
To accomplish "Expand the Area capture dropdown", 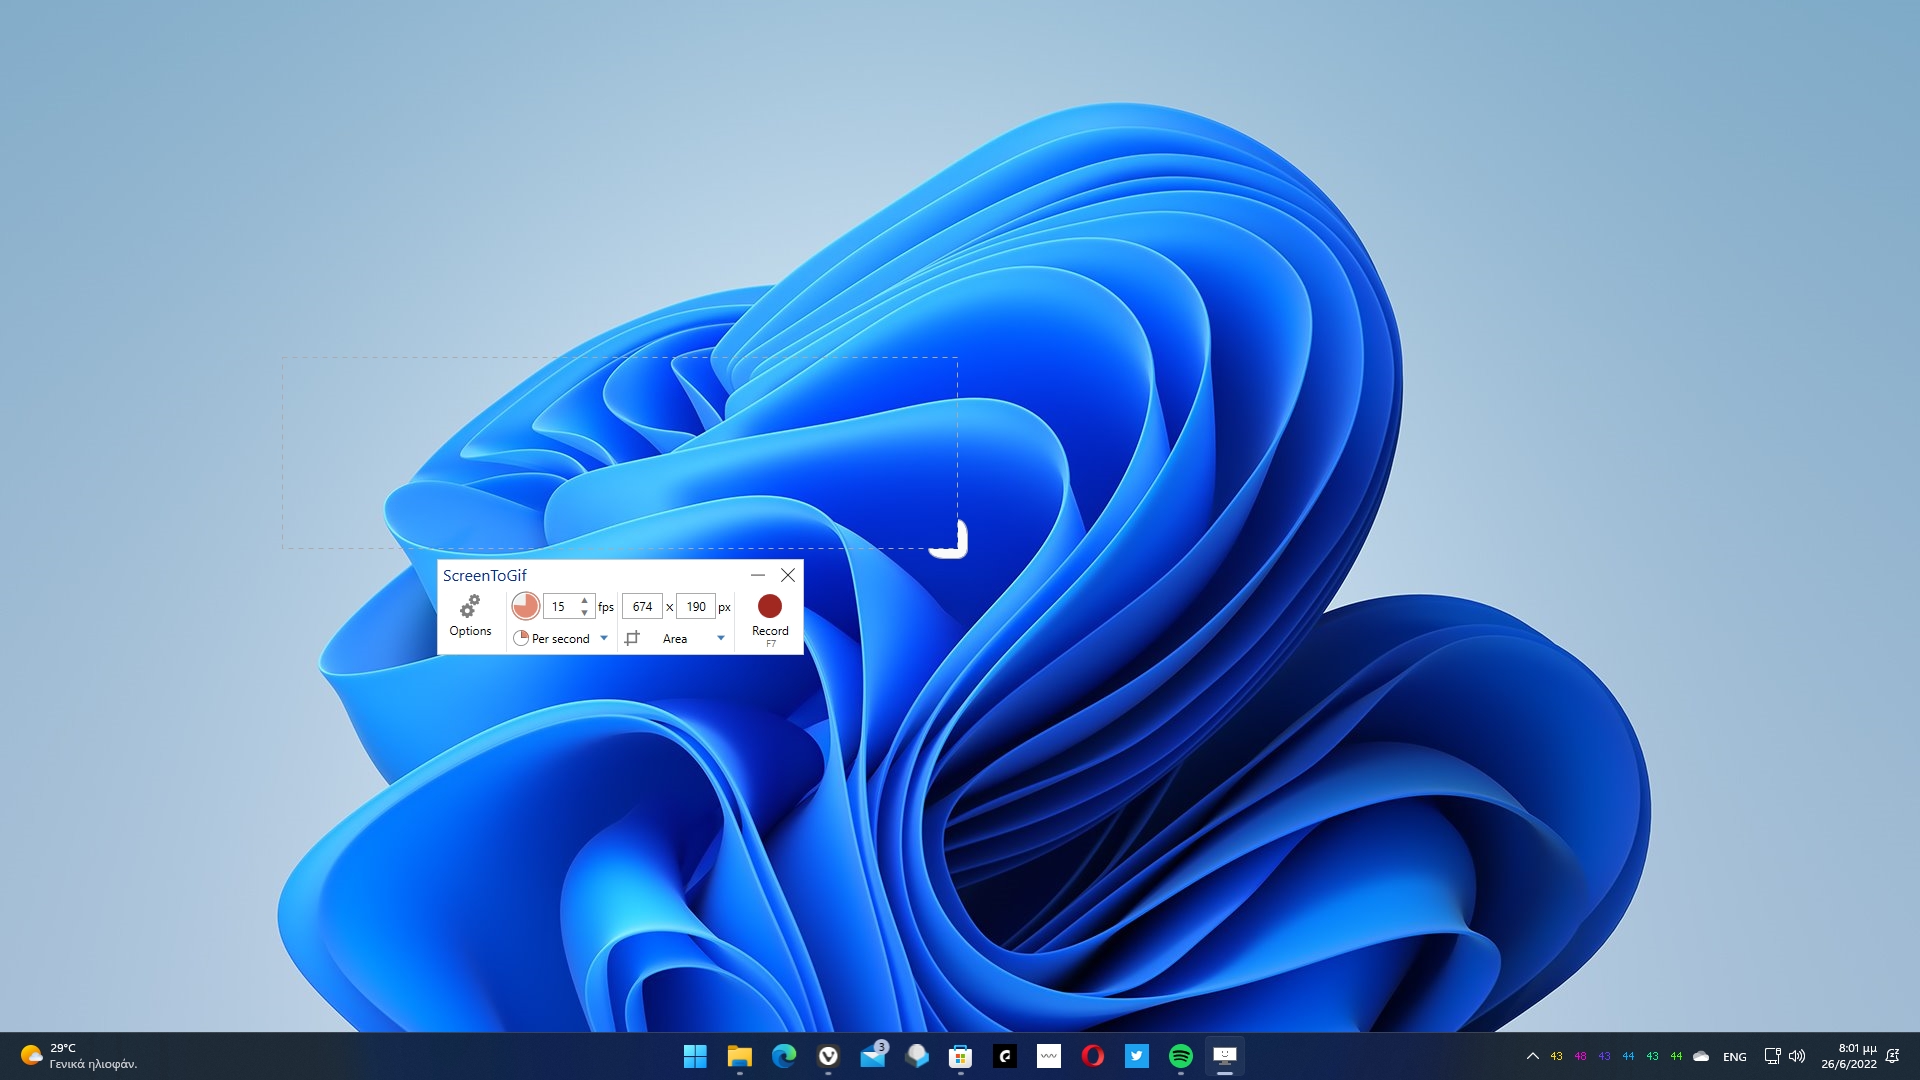I will tap(720, 638).
